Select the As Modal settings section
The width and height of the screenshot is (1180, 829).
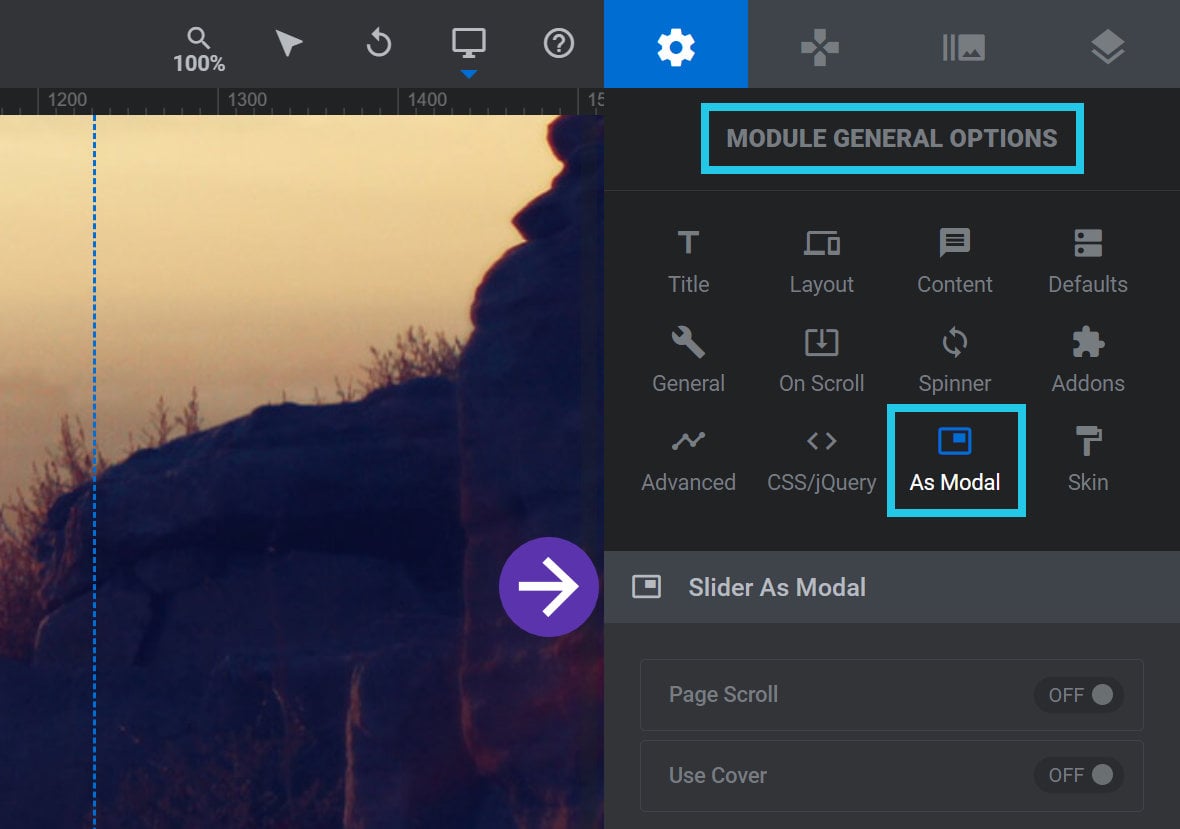[x=955, y=460]
